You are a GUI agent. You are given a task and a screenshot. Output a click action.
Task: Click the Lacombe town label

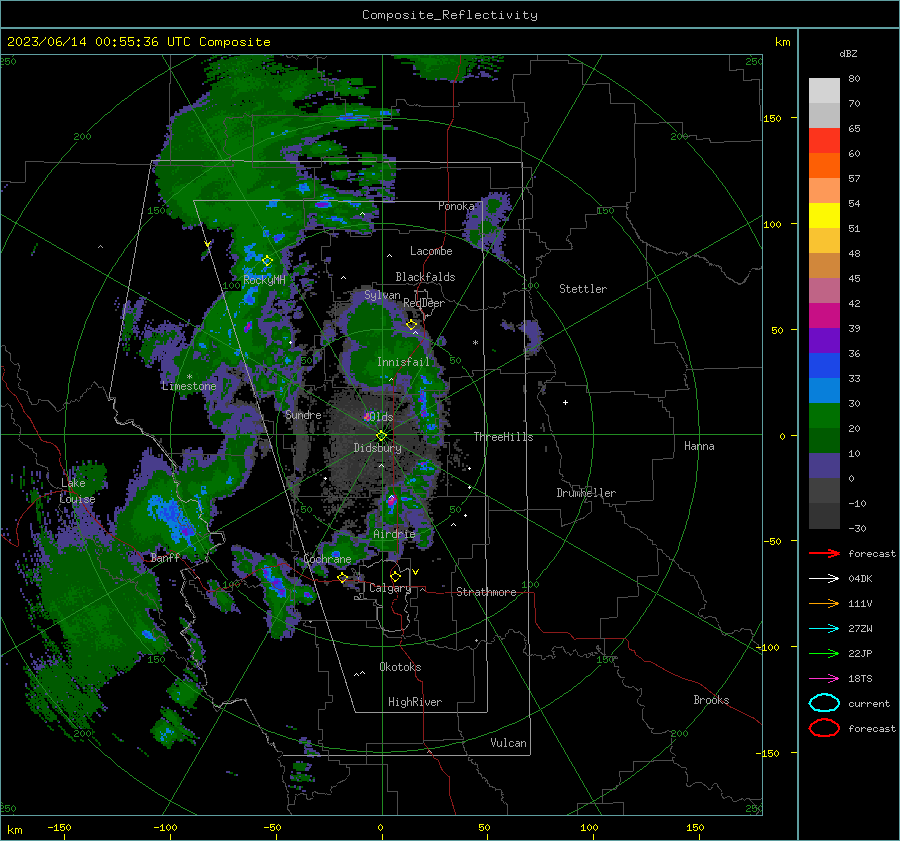[x=431, y=251]
